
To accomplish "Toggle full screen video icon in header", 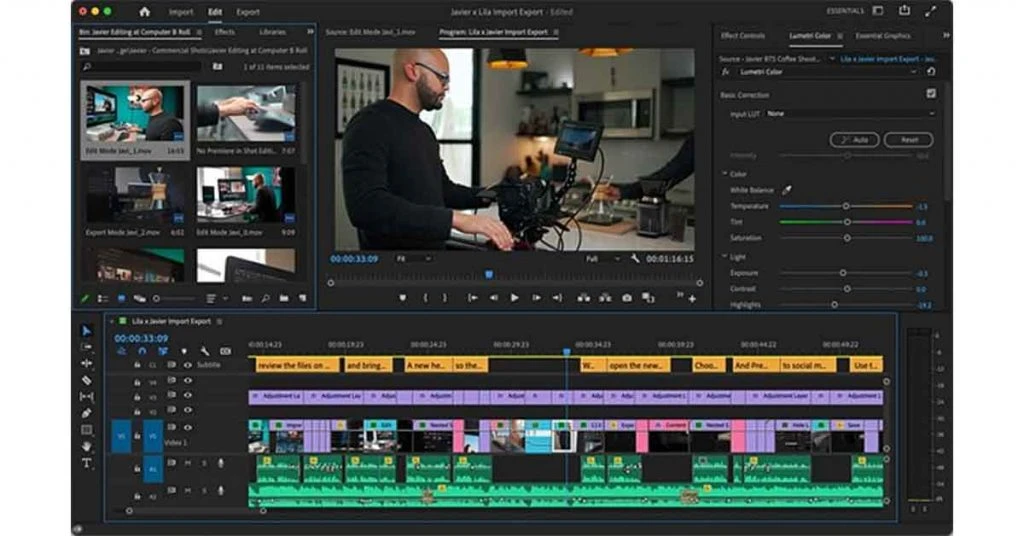I will [931, 11].
